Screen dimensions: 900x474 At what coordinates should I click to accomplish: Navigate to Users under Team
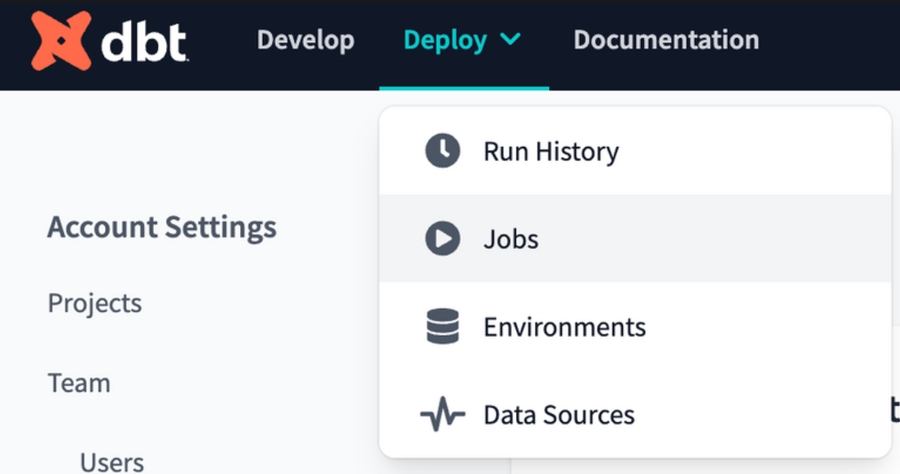pos(112,461)
